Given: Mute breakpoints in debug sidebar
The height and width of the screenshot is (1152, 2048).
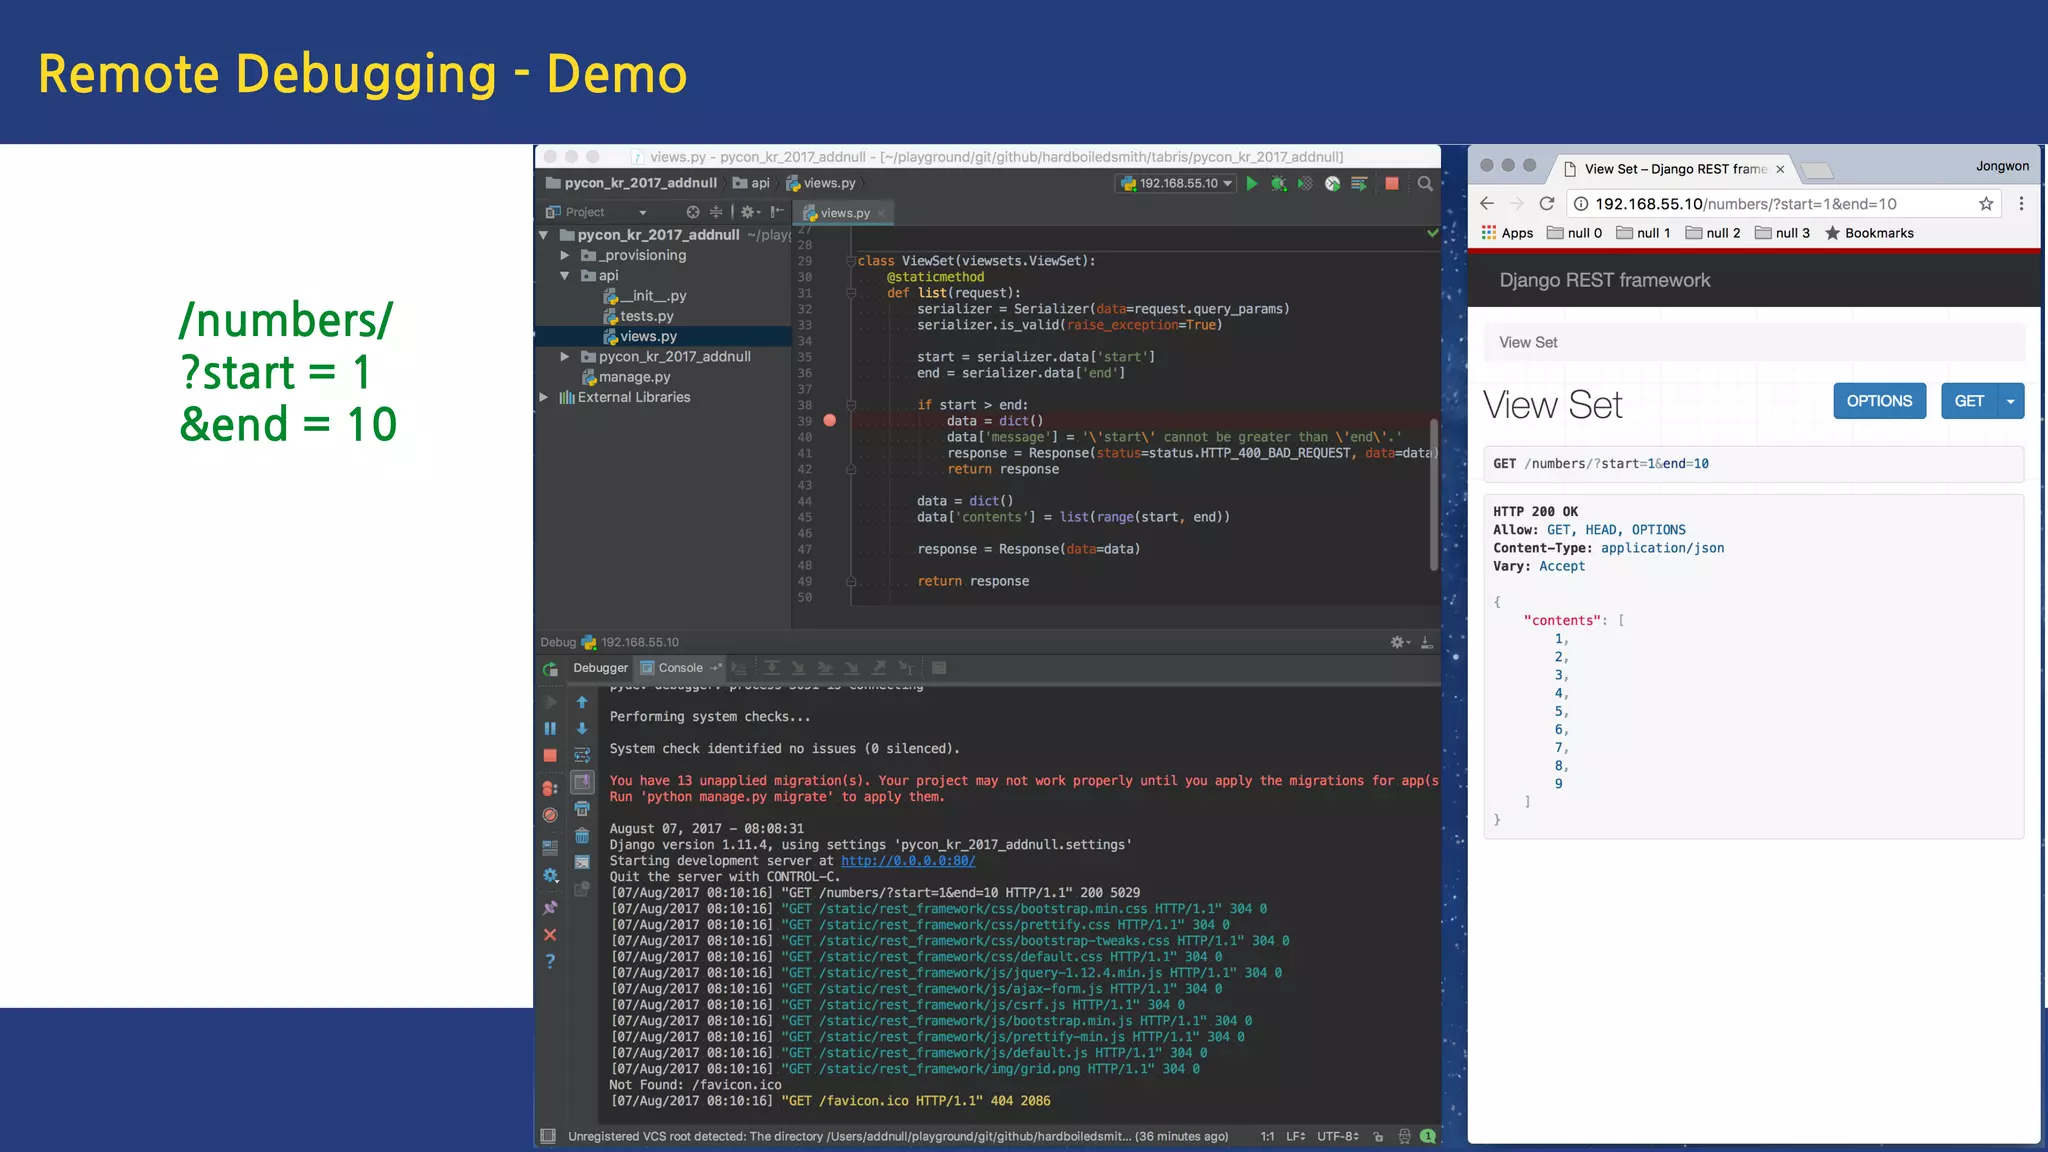Looking at the screenshot, I should click(x=550, y=815).
